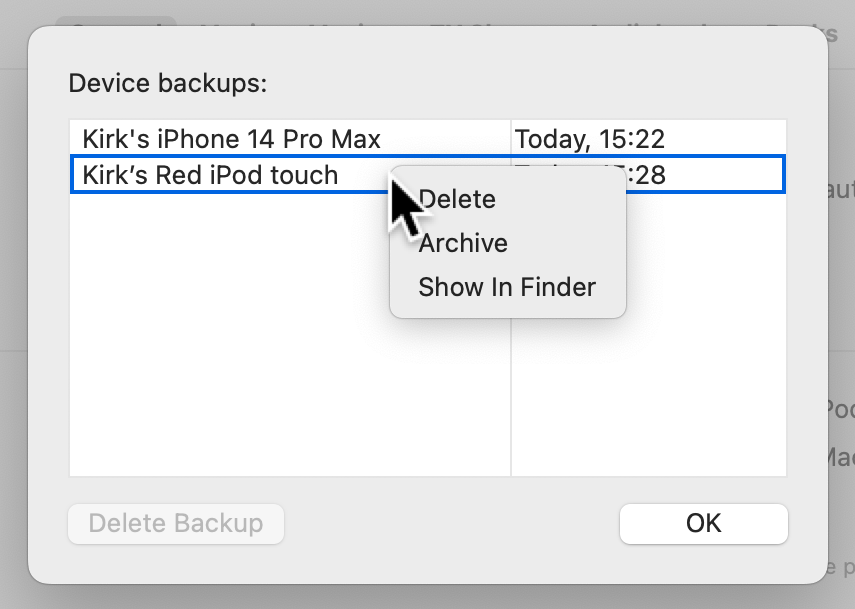Choose Delete from the context menu
The image size is (855, 609).
click(x=458, y=199)
